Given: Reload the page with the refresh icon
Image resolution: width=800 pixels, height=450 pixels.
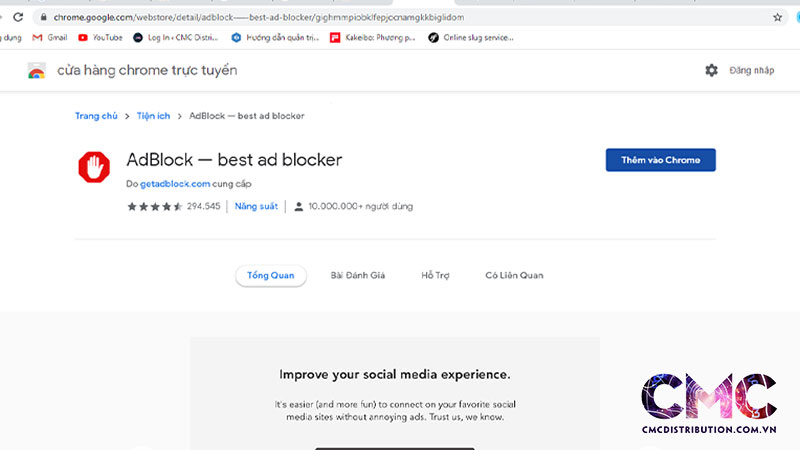Looking at the screenshot, I should (x=18, y=17).
